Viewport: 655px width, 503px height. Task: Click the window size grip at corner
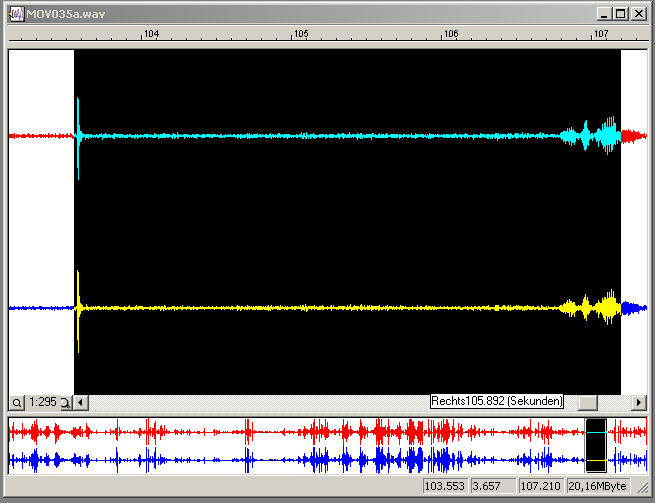(641, 487)
